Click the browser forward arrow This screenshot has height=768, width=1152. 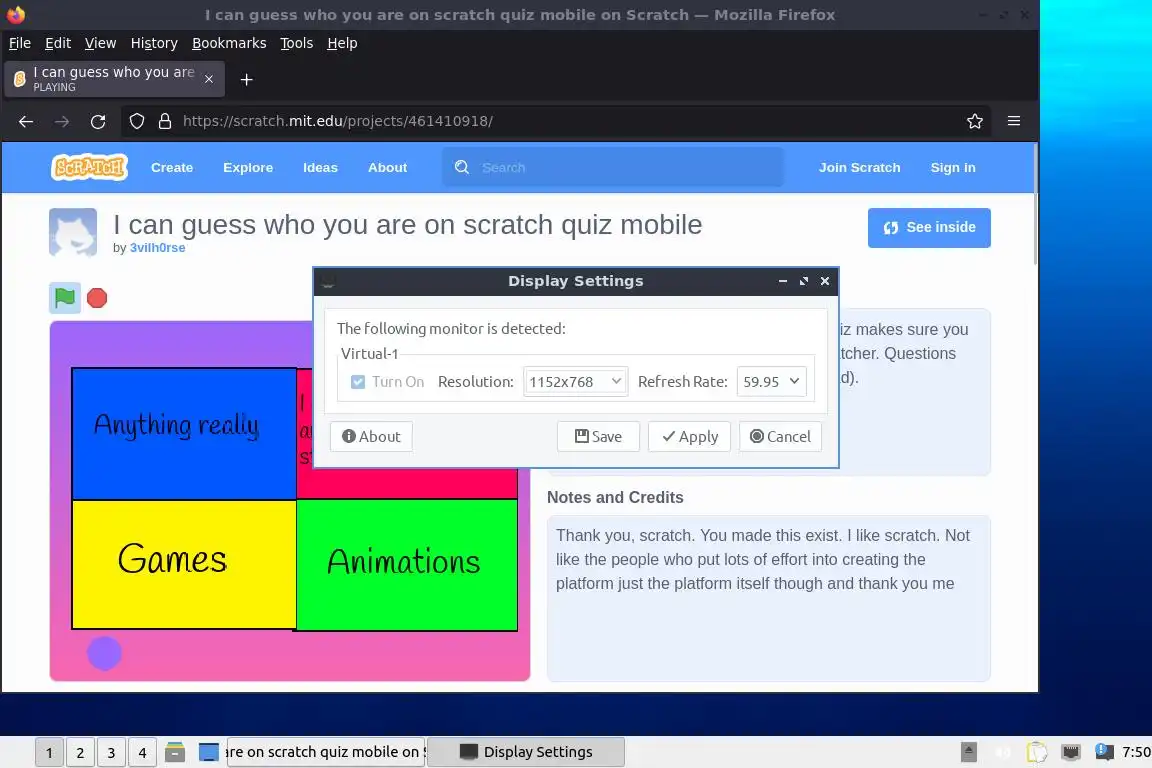[x=62, y=121]
